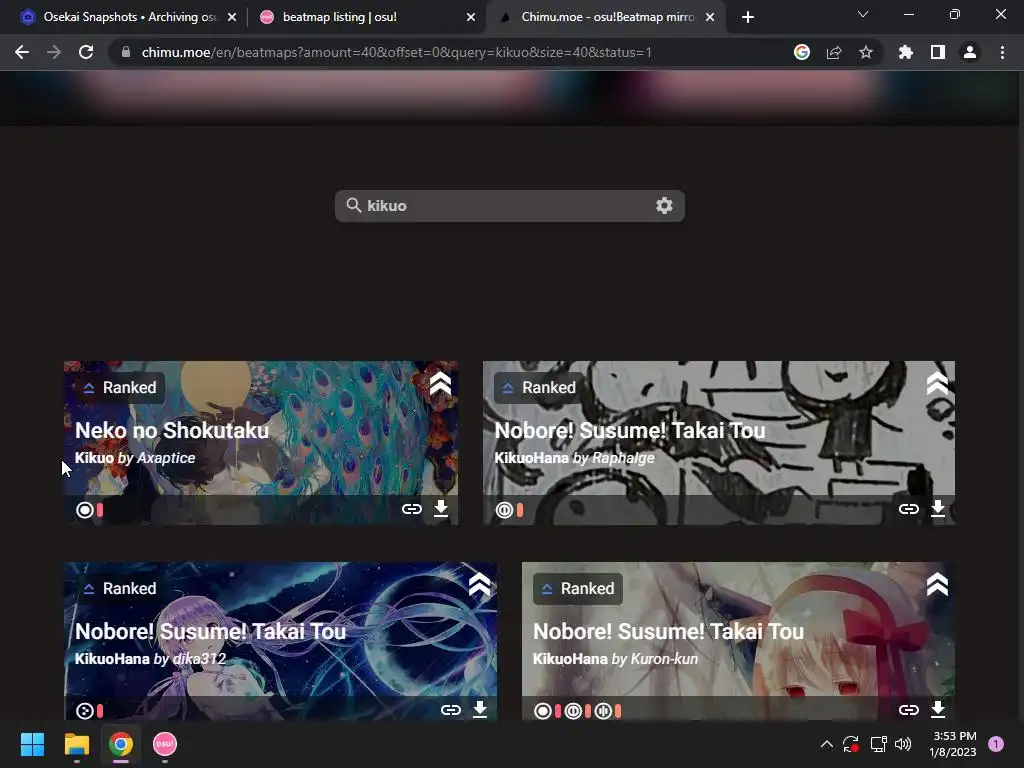Screen dimensions: 1024x768
Task: Expand dika312's card double chevron
Action: [x=479, y=584]
